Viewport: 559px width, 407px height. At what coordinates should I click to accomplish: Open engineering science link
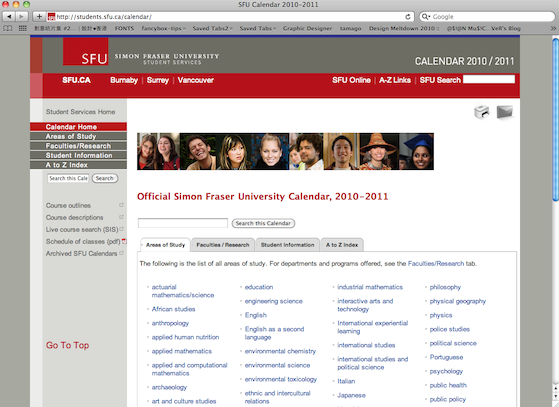click(273, 301)
